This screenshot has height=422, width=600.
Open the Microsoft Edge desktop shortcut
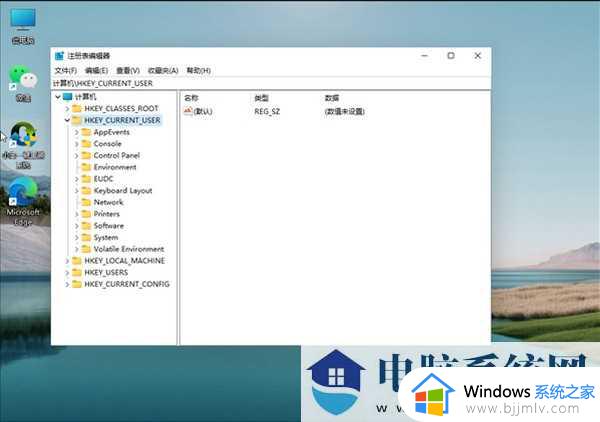[23, 202]
